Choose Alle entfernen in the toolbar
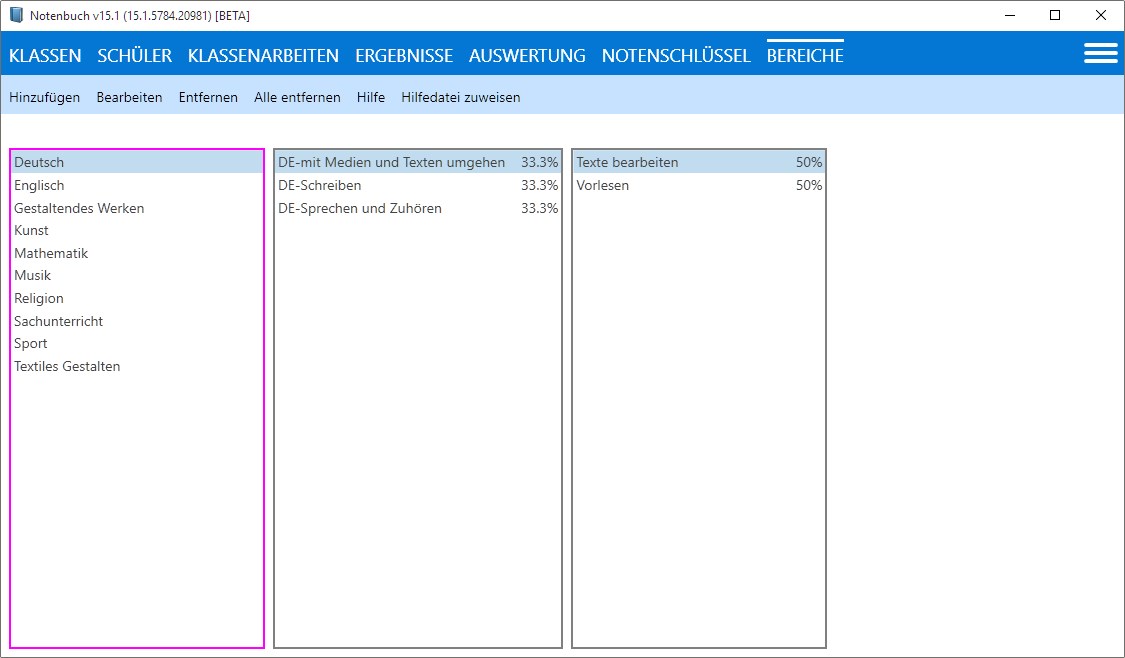The height and width of the screenshot is (658, 1125). click(297, 98)
